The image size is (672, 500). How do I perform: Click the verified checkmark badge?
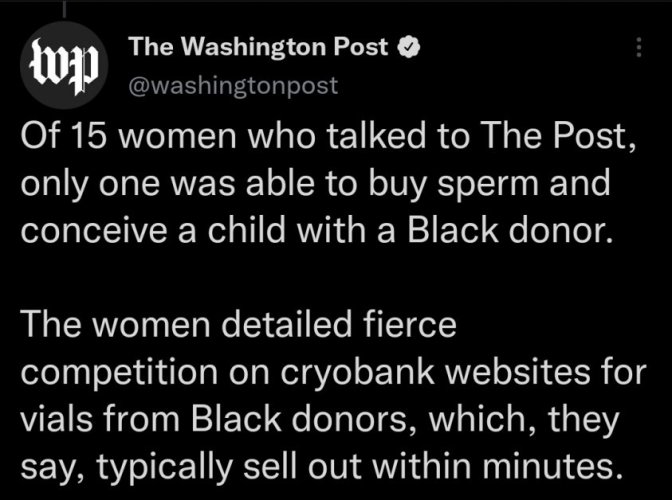(x=409, y=47)
